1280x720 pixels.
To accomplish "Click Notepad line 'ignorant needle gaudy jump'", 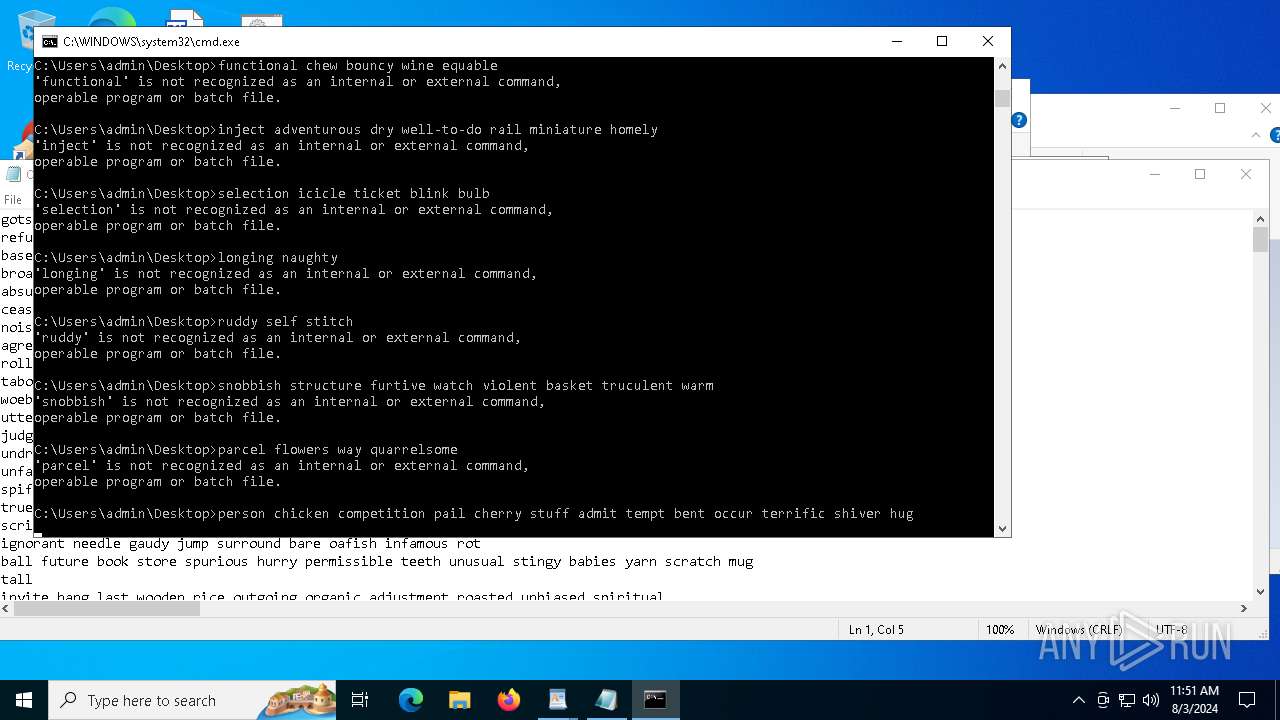I will click(x=241, y=544).
